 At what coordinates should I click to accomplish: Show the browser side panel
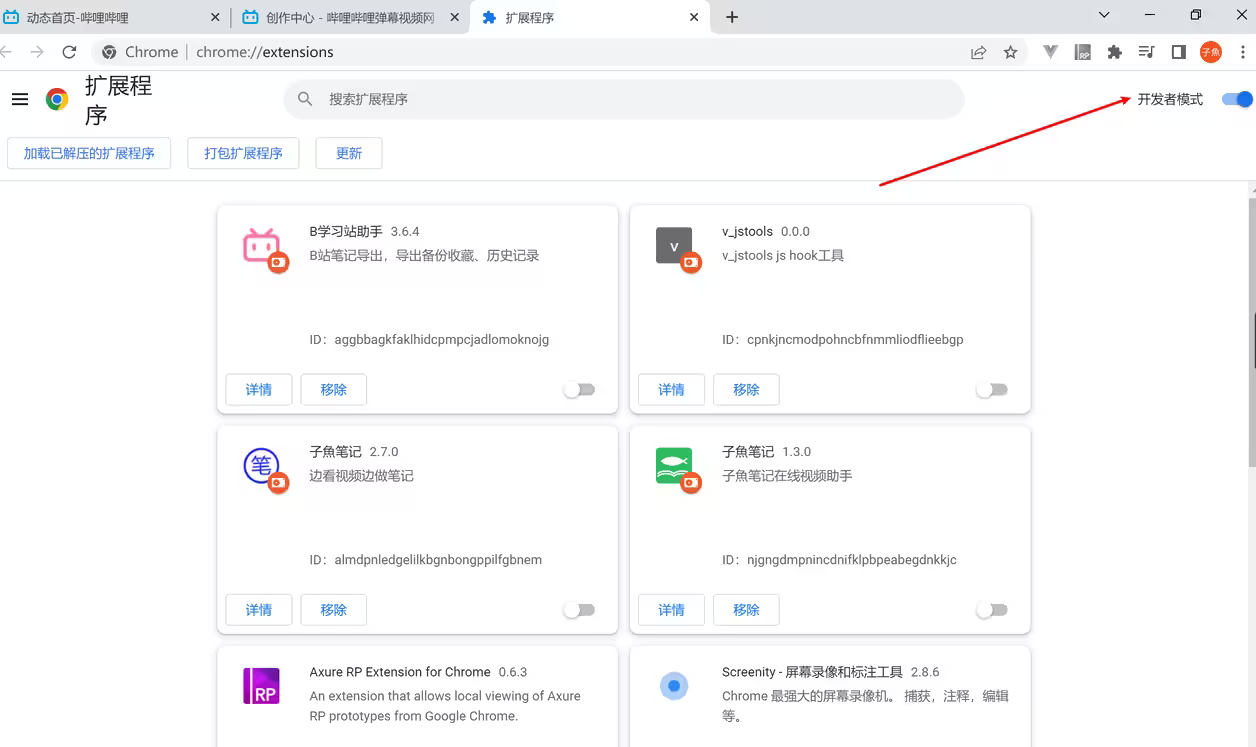coord(1178,52)
